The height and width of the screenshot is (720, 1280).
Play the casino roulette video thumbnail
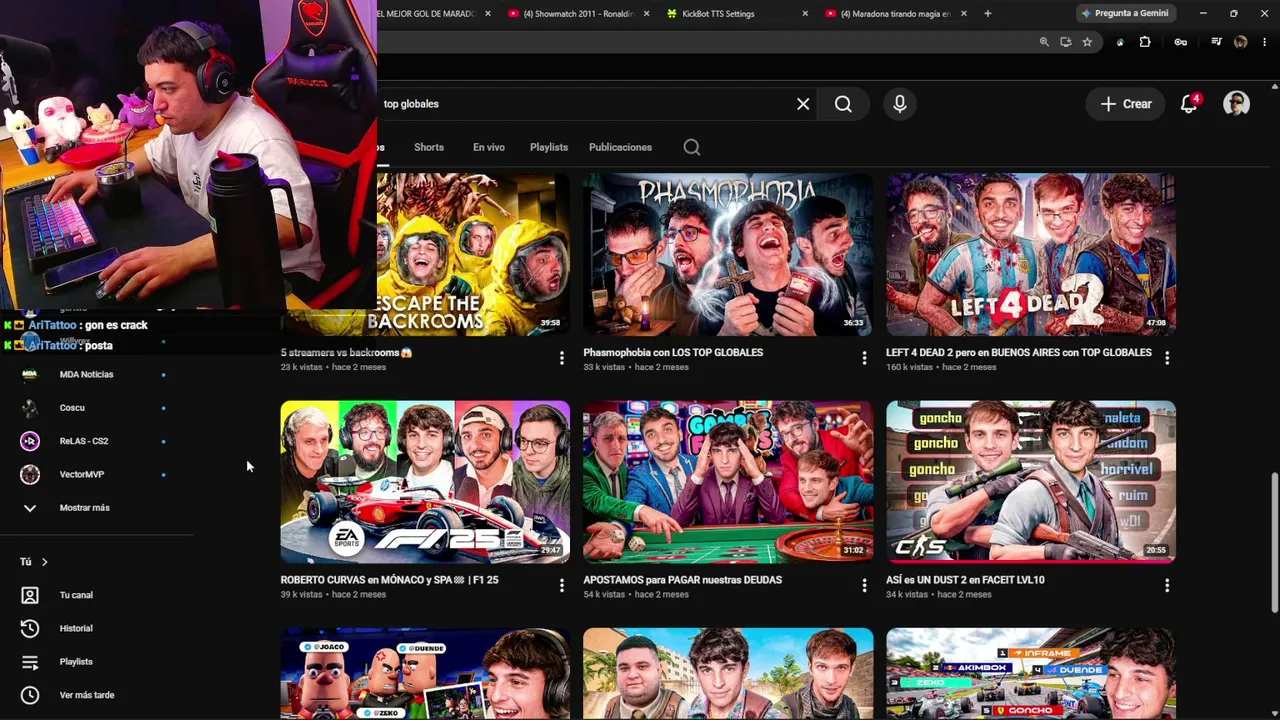728,482
